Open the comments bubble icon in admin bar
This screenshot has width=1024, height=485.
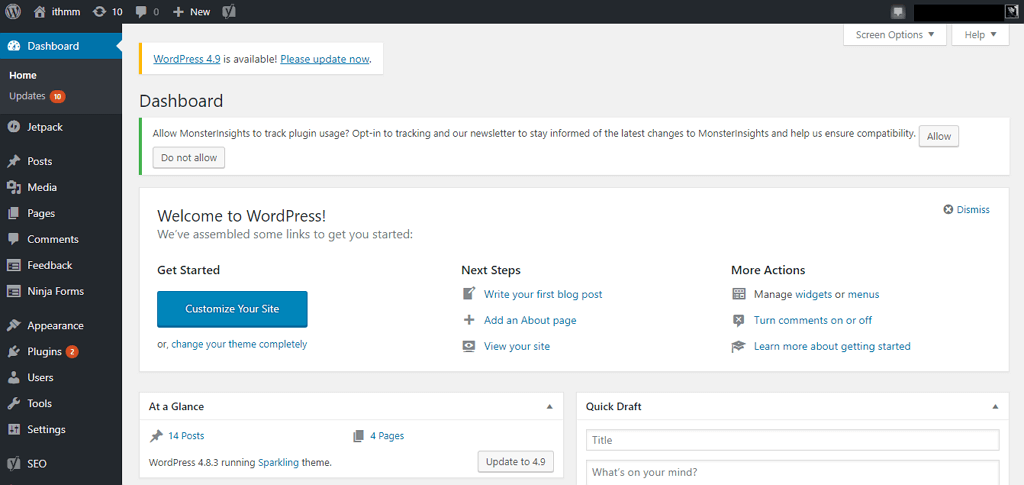pyautogui.click(x=141, y=12)
